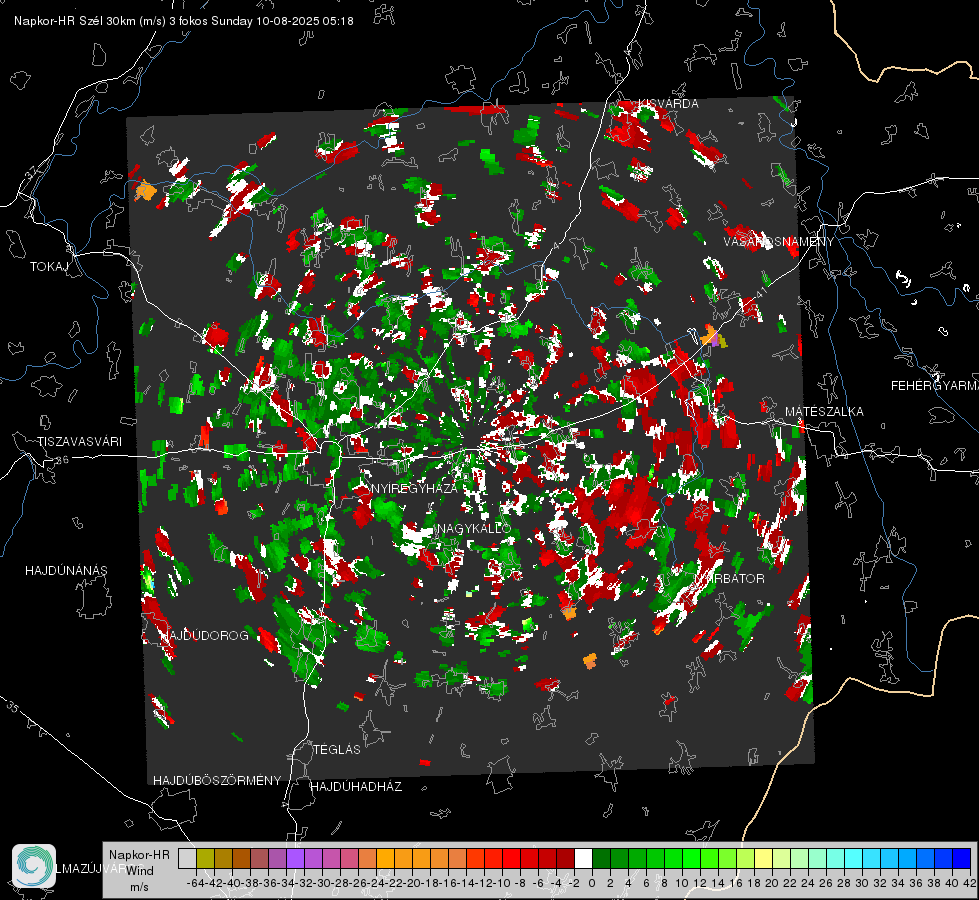Click the FEHÉRGYARMAT label at right edge

934,386
